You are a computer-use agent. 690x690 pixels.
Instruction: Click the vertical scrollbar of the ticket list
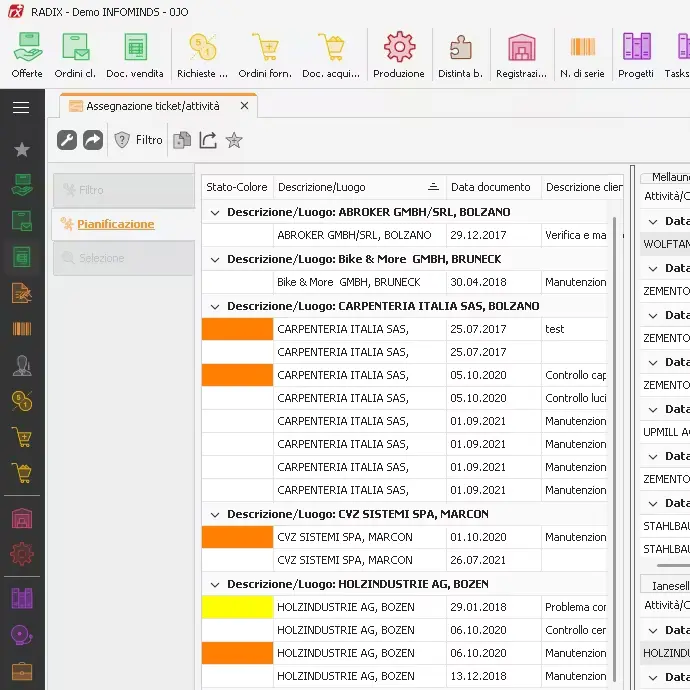coord(614,449)
